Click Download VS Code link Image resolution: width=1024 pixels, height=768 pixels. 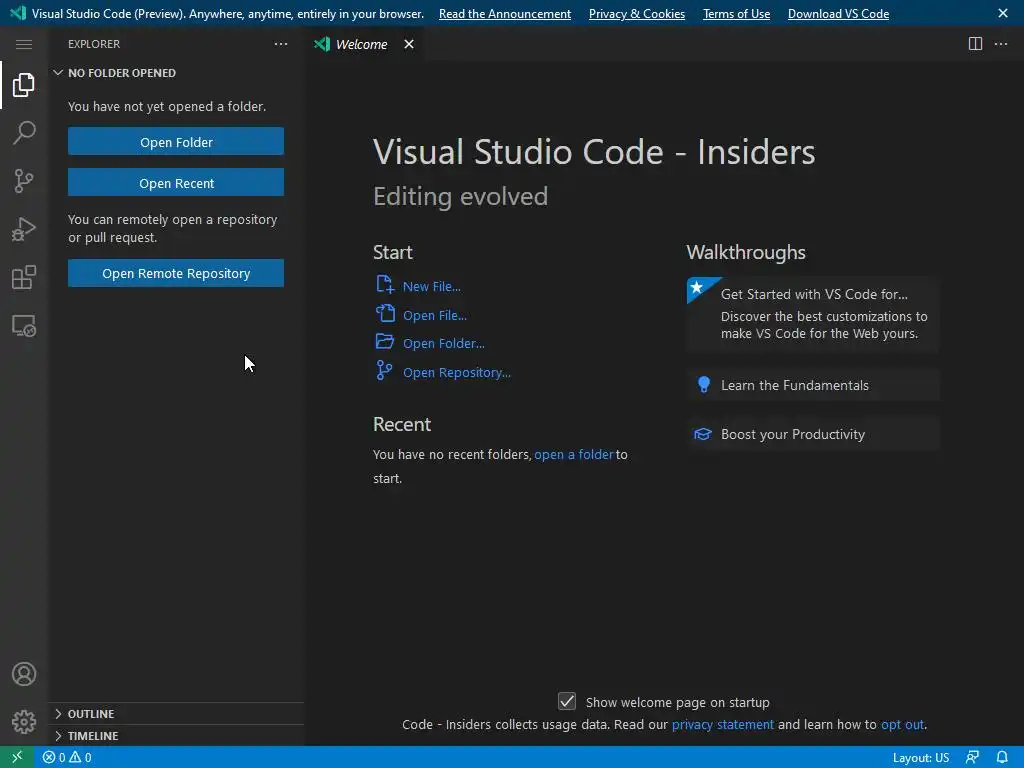coord(838,14)
